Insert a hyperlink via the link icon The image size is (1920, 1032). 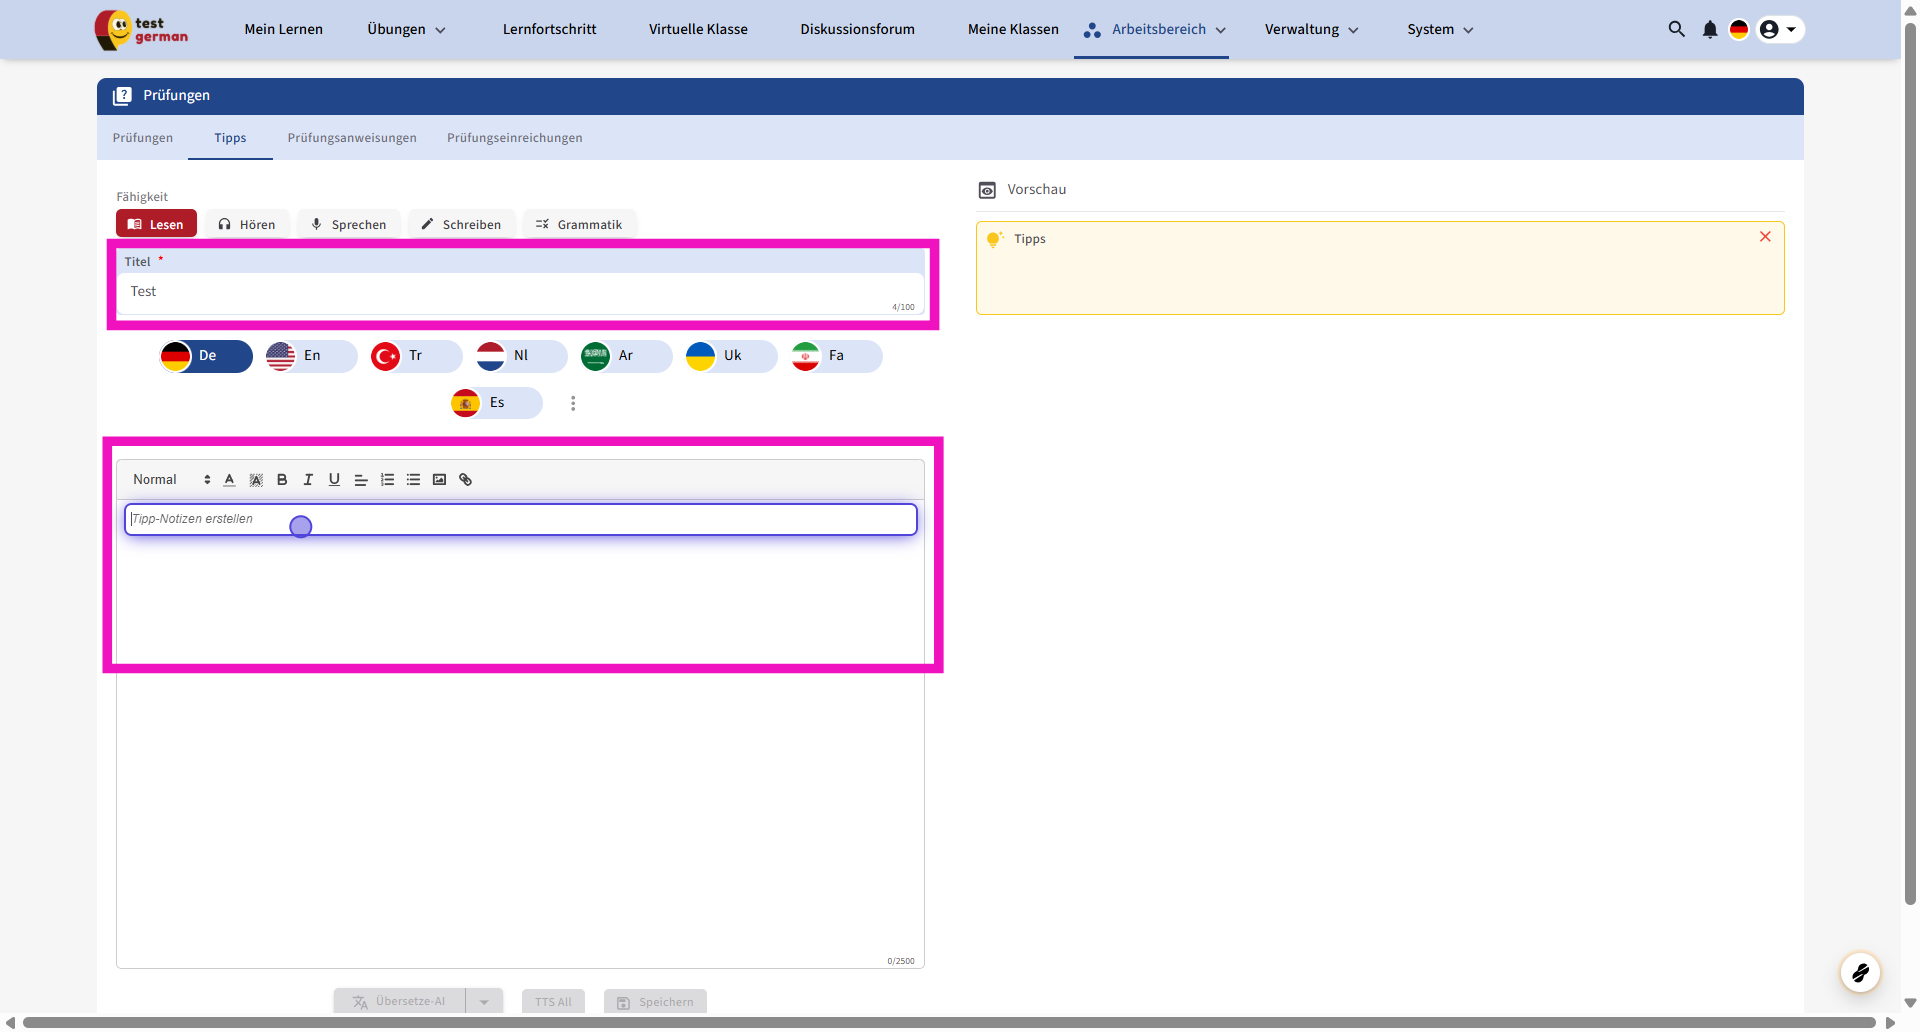point(466,480)
